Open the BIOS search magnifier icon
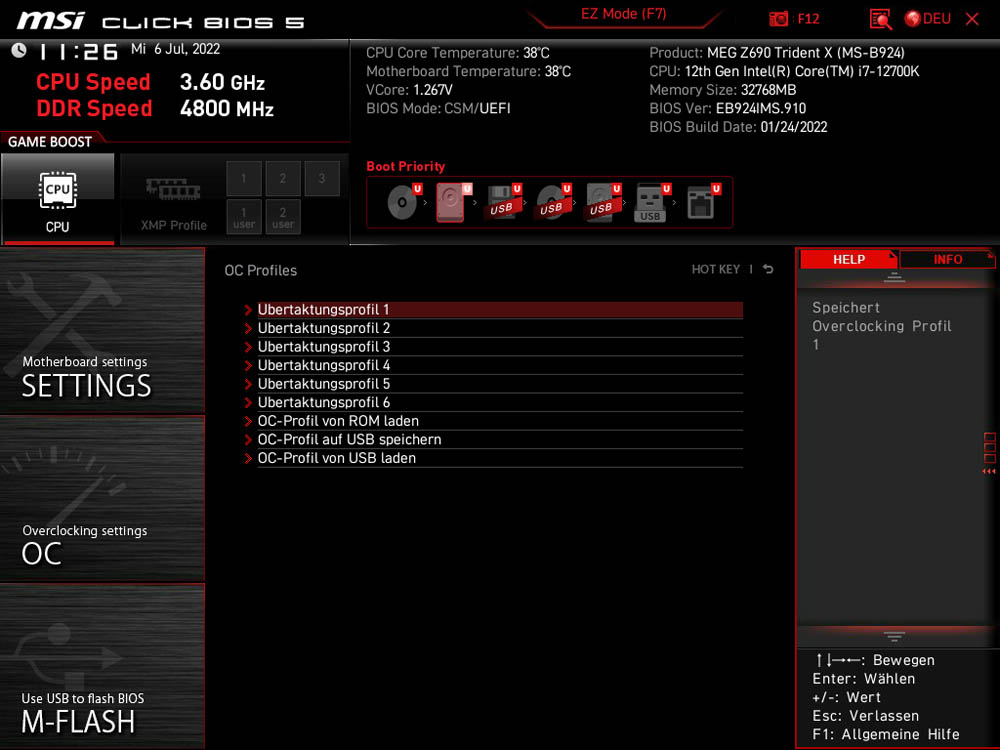Viewport: 1000px width, 750px height. [x=880, y=19]
